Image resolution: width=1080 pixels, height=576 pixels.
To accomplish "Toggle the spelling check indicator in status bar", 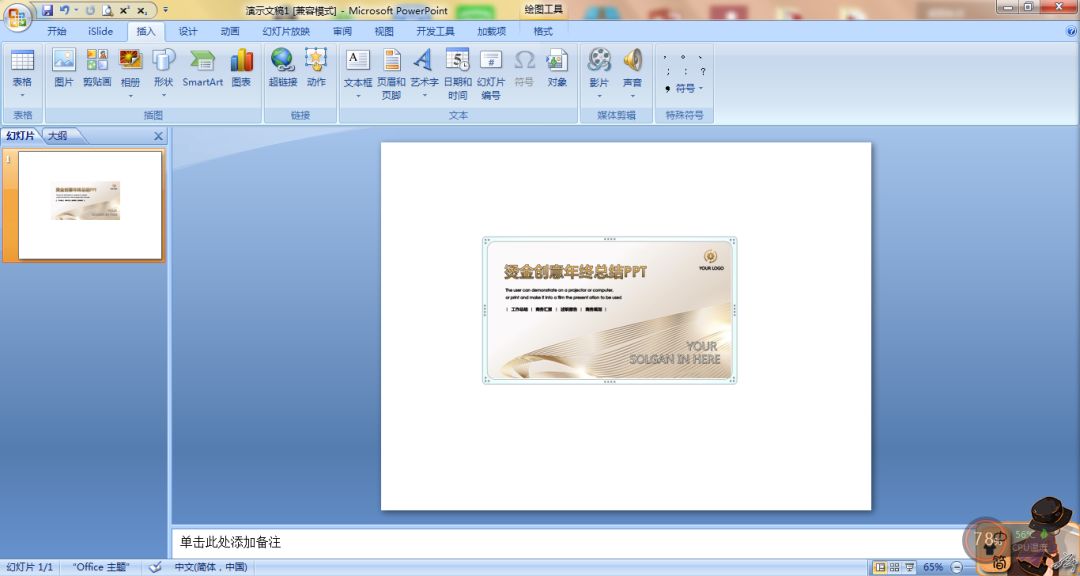I will coord(155,566).
